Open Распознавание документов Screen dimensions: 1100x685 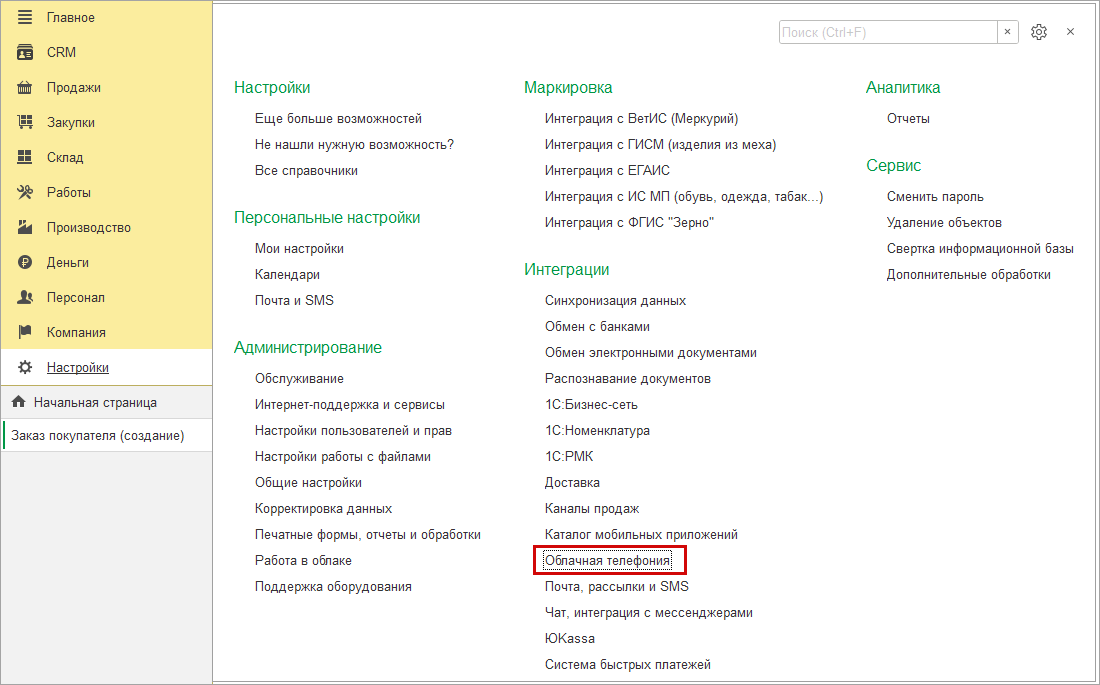627,378
